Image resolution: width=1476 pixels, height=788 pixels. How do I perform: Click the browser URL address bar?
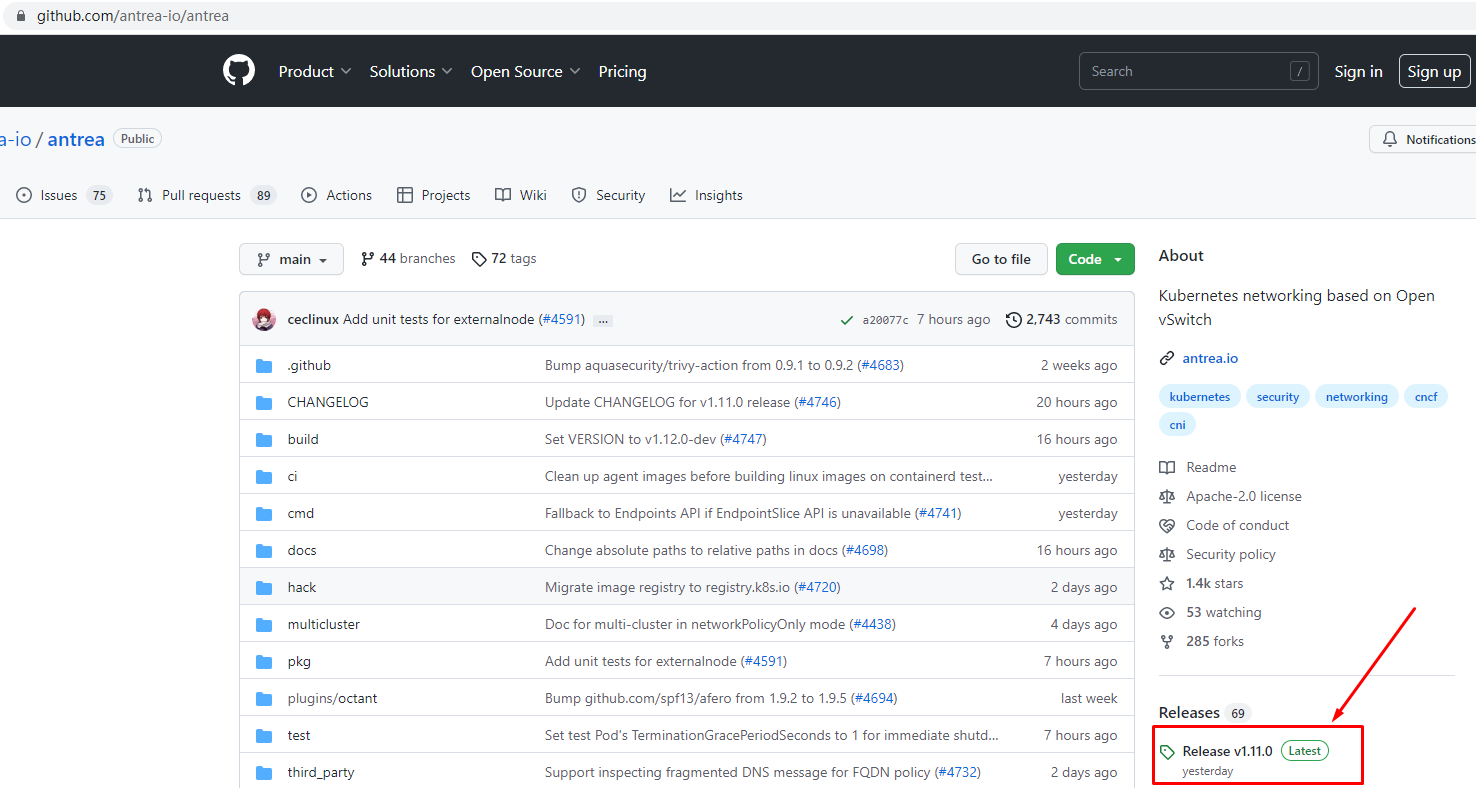(738, 16)
